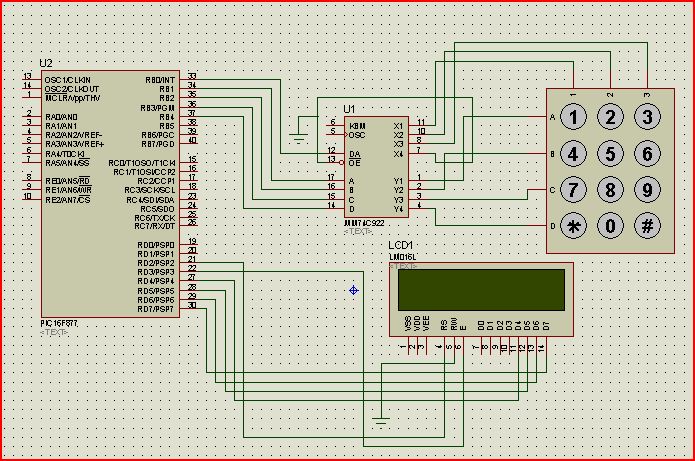Click the keypad hash key
The width and height of the screenshot is (695, 461).
(647, 226)
